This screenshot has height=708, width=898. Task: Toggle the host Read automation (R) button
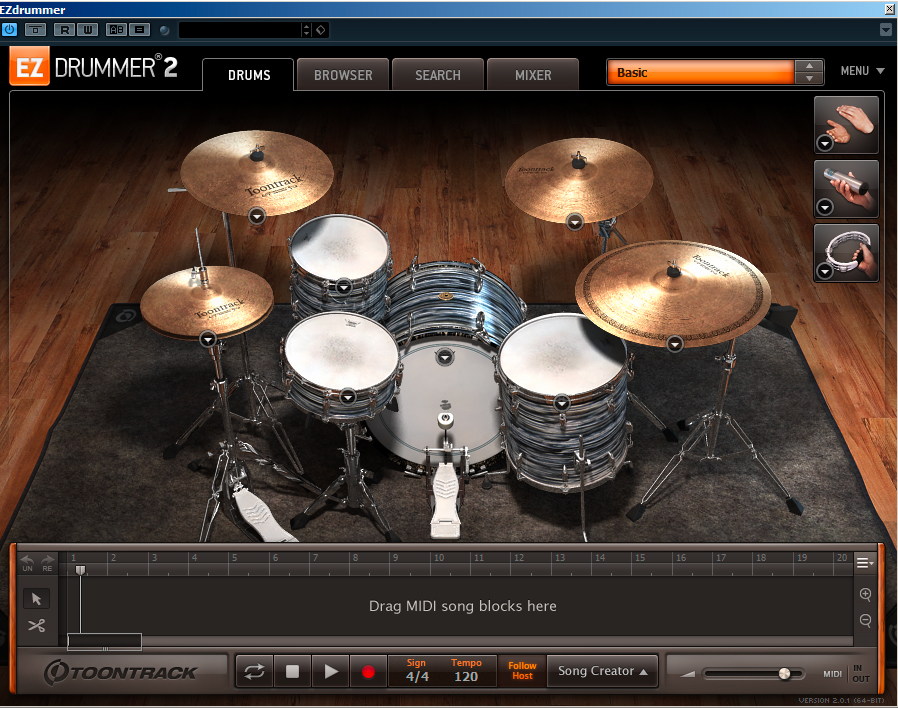[x=65, y=30]
